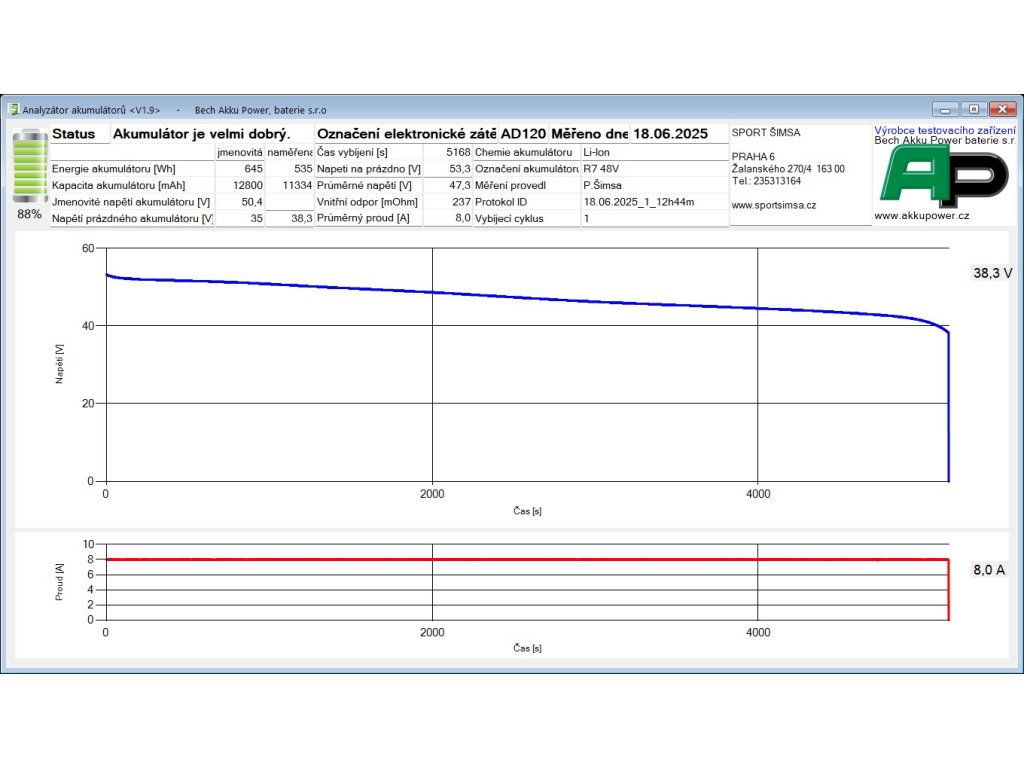Click the 8,0 A current readout label
Image resolution: width=1024 pixels, height=768 pixels.
pos(988,570)
